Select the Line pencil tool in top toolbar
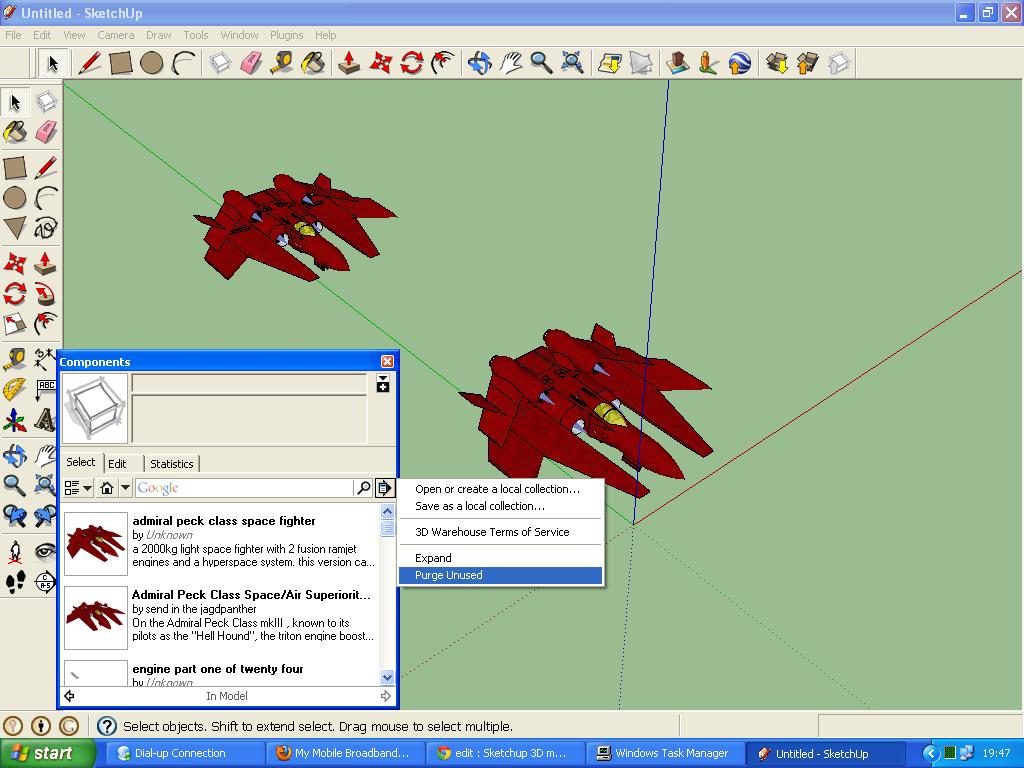The image size is (1024, 768). 89,63
